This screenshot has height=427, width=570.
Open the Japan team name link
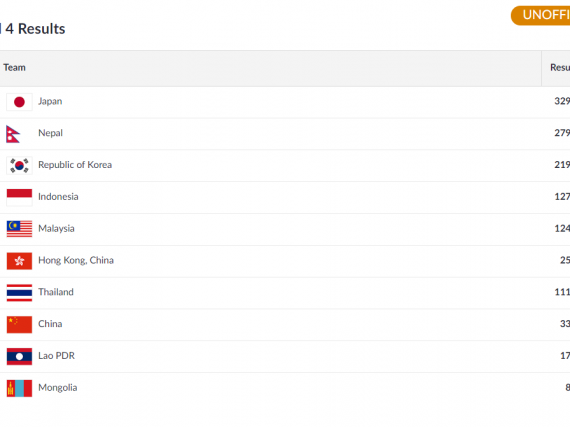pyautogui.click(x=50, y=101)
